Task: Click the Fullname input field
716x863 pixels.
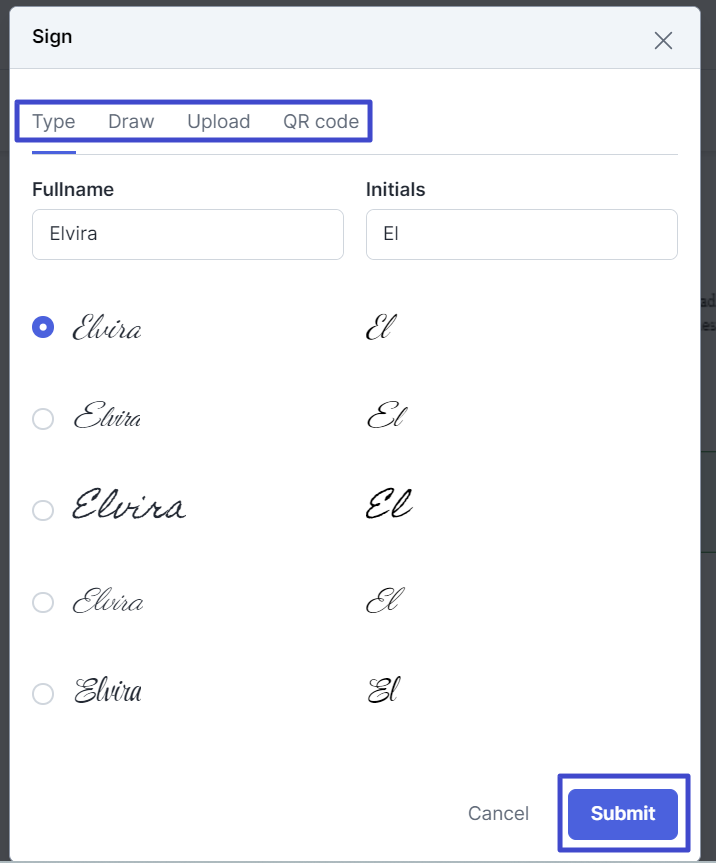Action: coord(188,234)
